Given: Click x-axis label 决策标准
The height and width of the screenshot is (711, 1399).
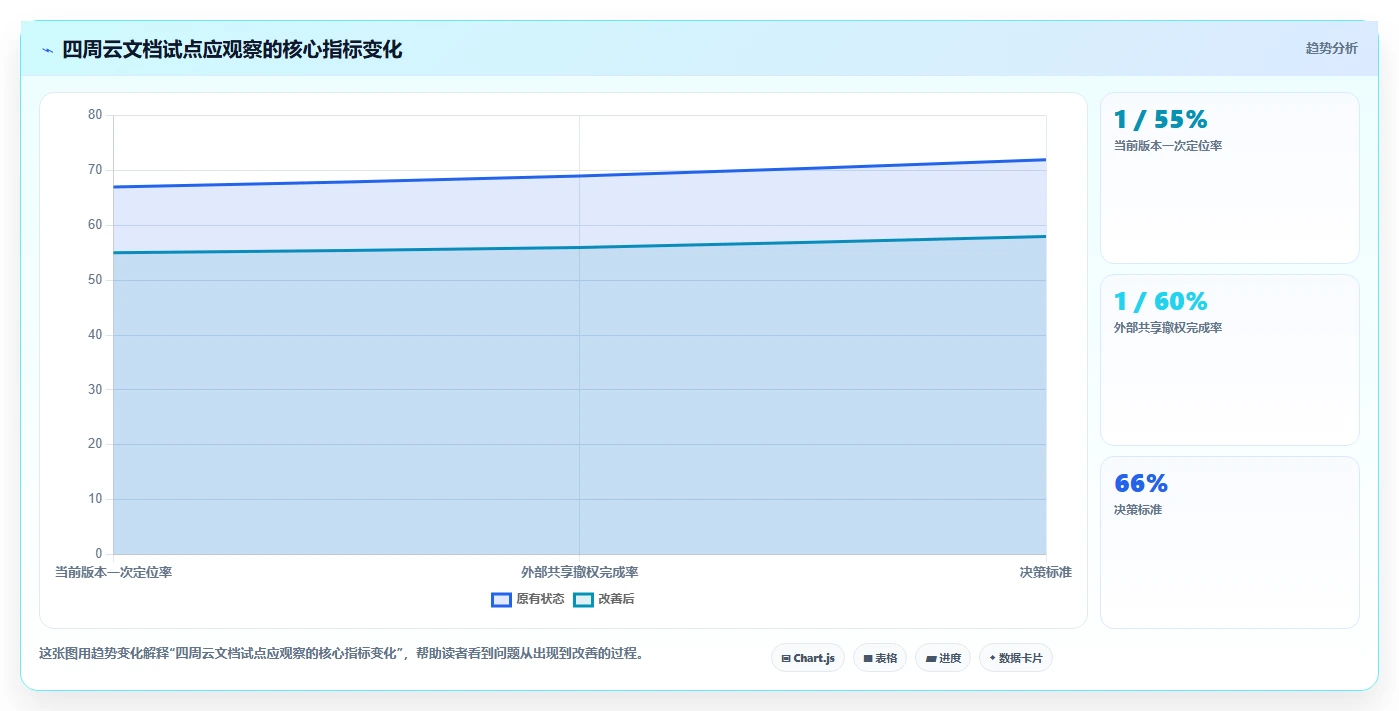Looking at the screenshot, I should [x=1046, y=572].
